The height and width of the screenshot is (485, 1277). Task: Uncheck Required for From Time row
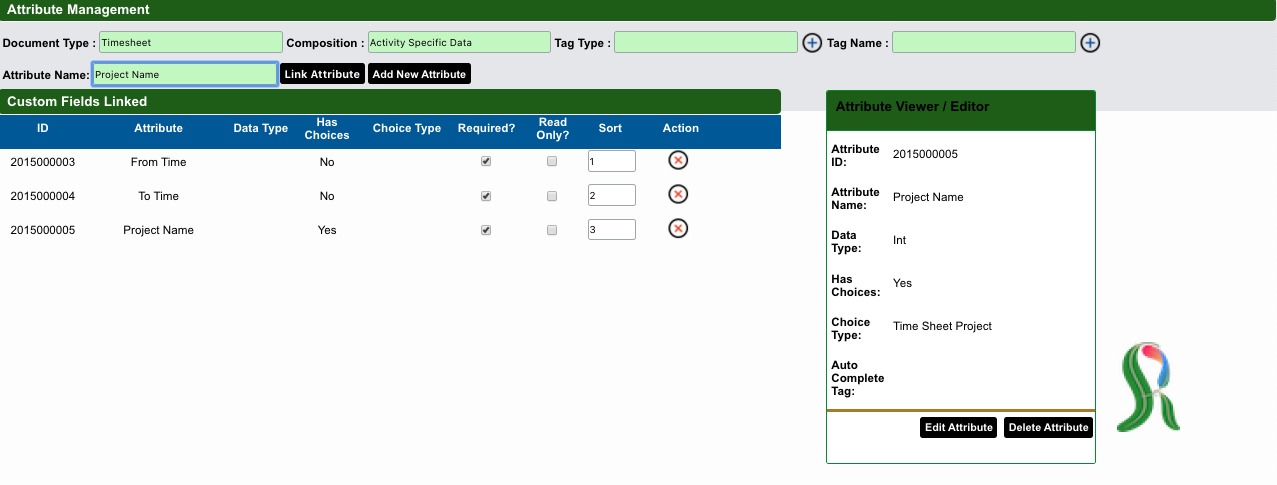point(486,161)
